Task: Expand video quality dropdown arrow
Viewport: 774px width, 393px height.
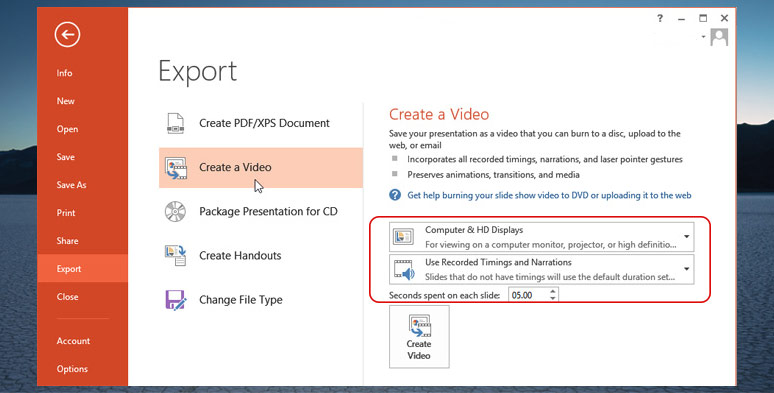Action: point(687,236)
